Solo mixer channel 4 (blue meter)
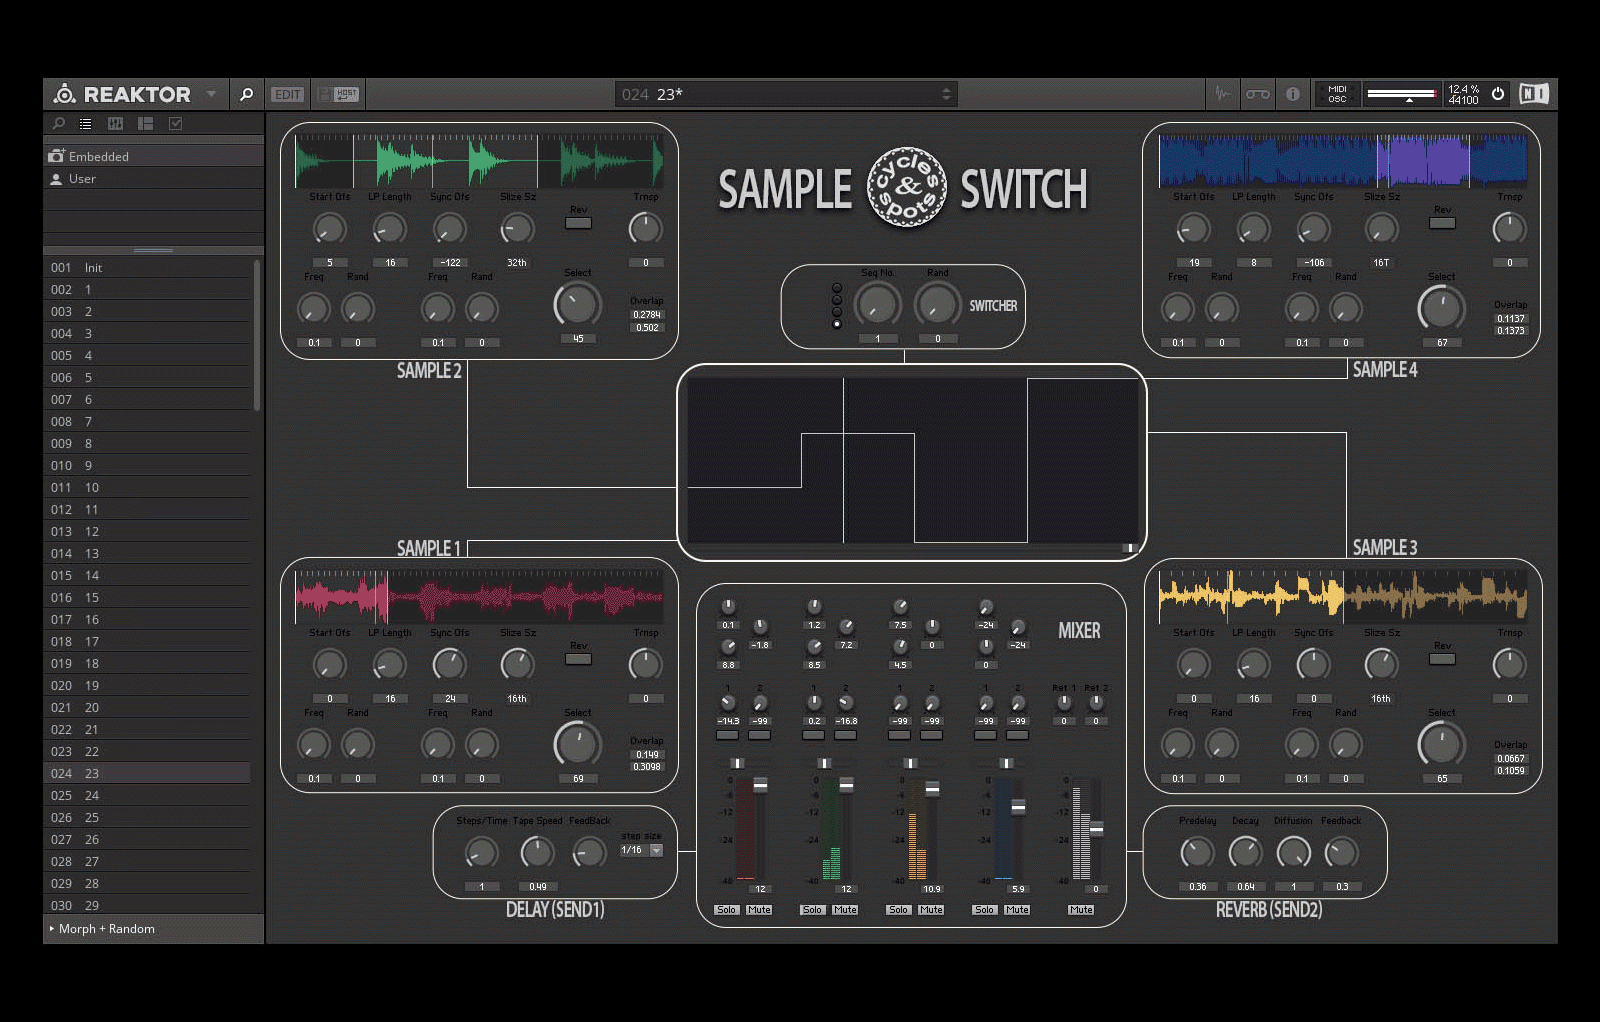Screen dimensions: 1600x1022 click(x=984, y=910)
